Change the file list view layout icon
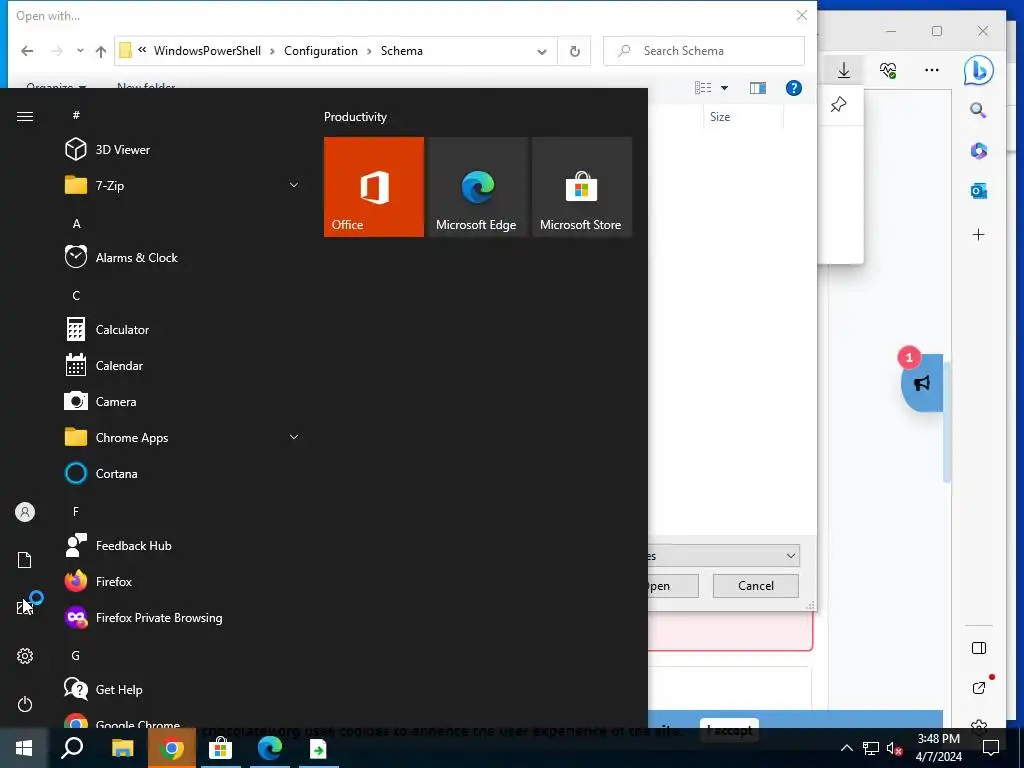This screenshot has height=768, width=1024. point(703,88)
